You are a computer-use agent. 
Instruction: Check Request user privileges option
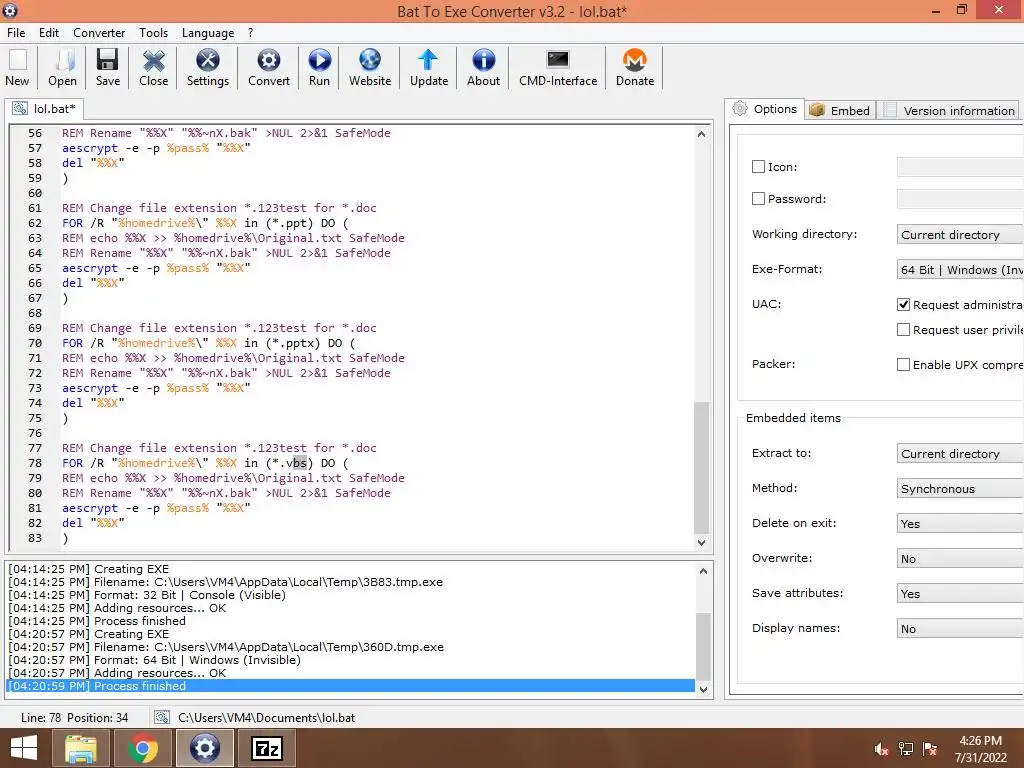[903, 330]
